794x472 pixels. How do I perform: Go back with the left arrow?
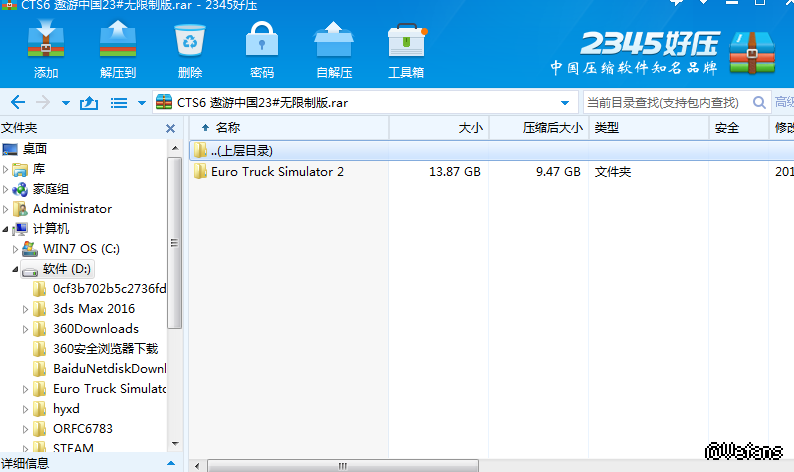tap(18, 103)
